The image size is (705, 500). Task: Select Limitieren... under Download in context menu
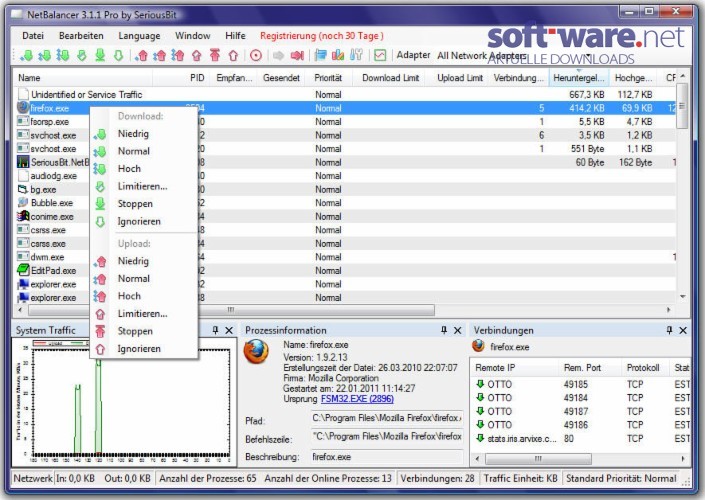144,186
